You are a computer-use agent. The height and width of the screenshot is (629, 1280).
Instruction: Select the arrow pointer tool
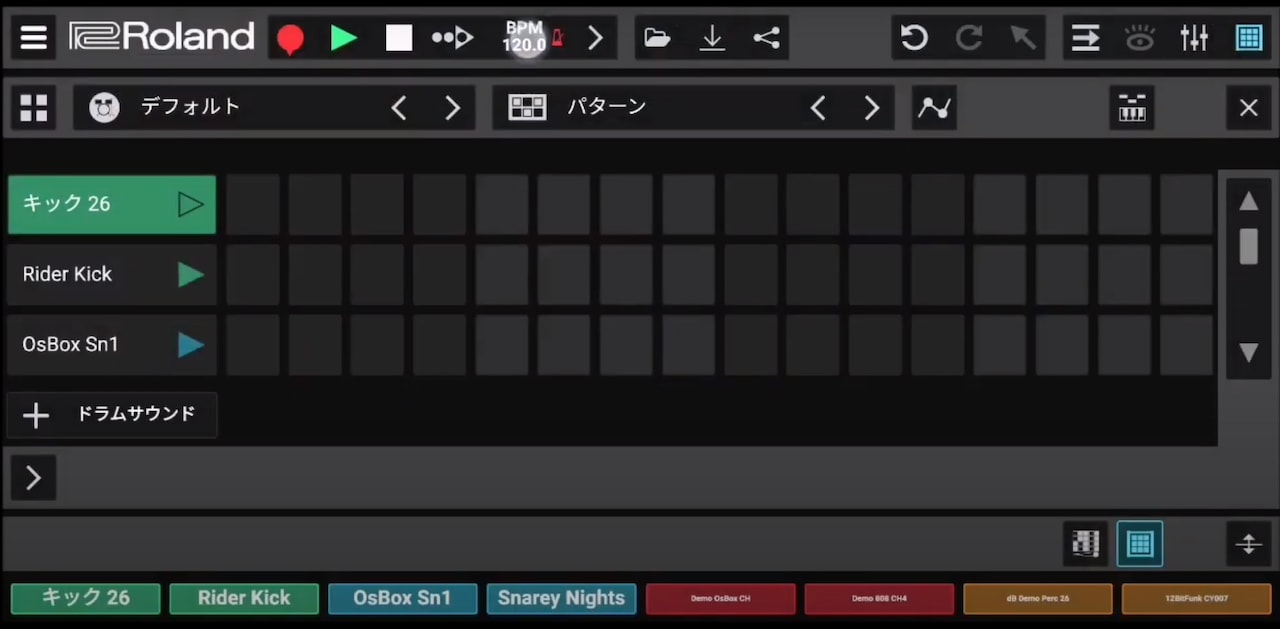(1022, 37)
